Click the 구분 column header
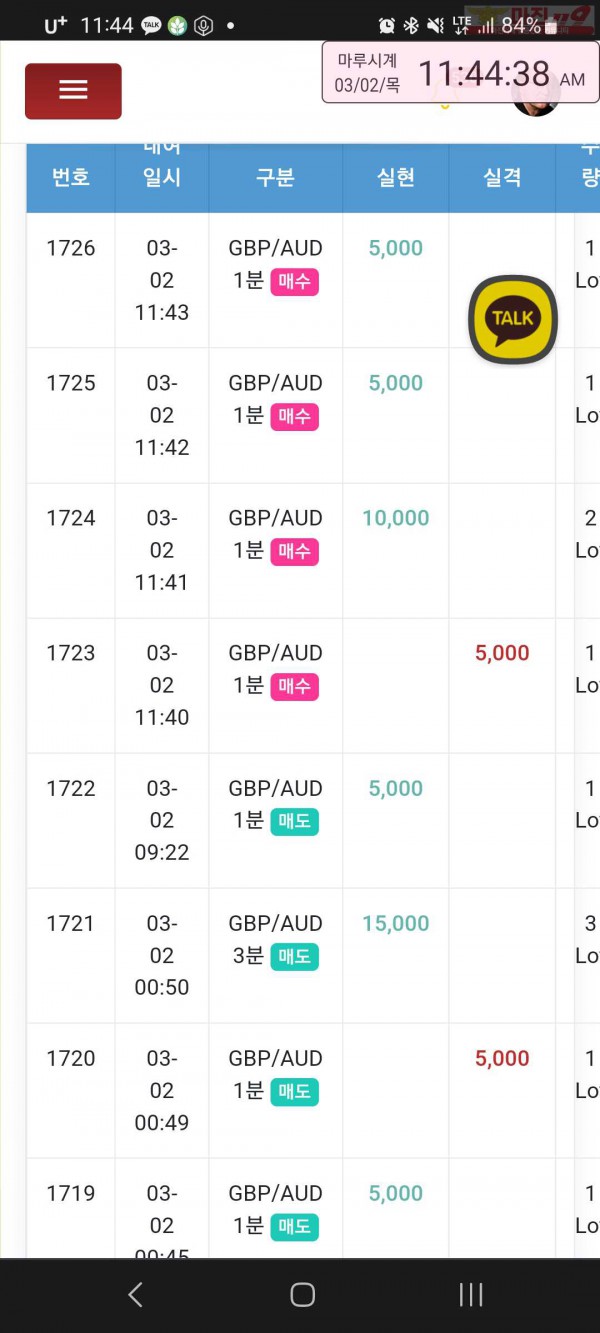600x1333 pixels. (275, 177)
